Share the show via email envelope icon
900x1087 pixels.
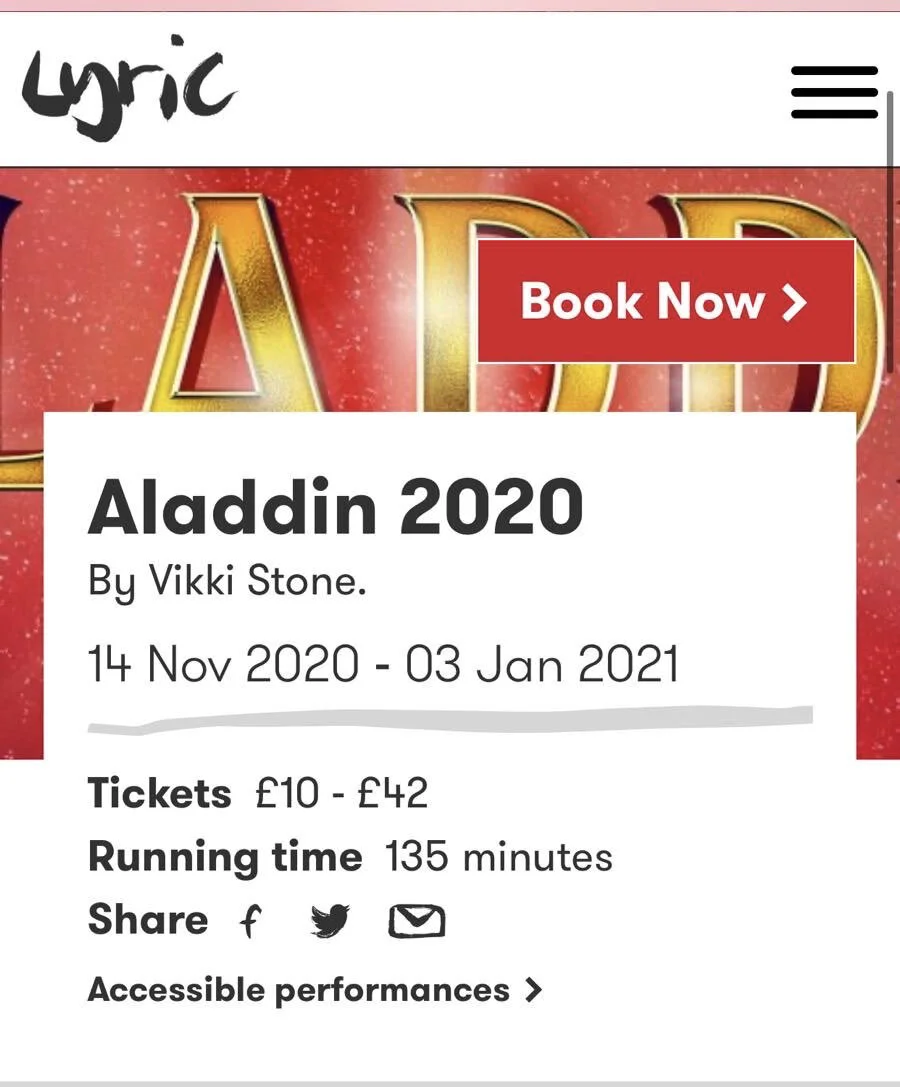point(416,921)
